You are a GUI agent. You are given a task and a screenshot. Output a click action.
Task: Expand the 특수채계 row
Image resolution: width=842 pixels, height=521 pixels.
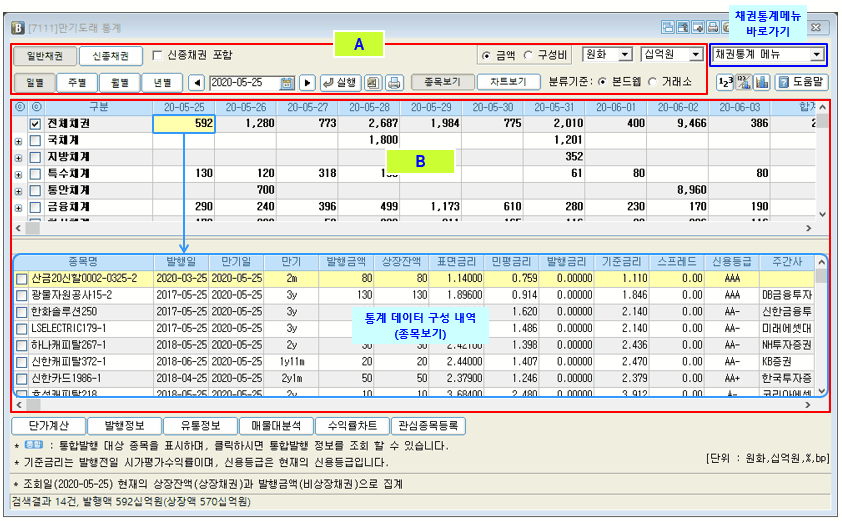tap(19, 175)
